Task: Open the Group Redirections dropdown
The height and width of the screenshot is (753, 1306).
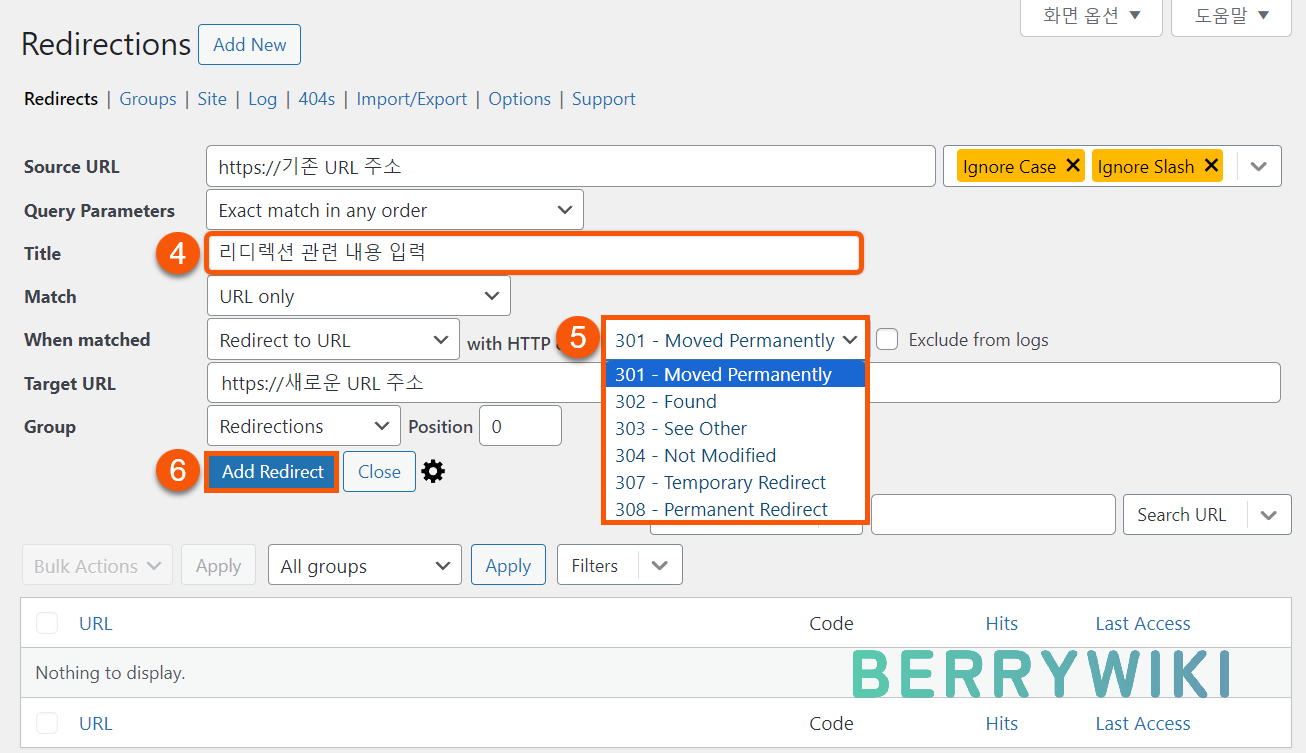Action: [x=304, y=426]
